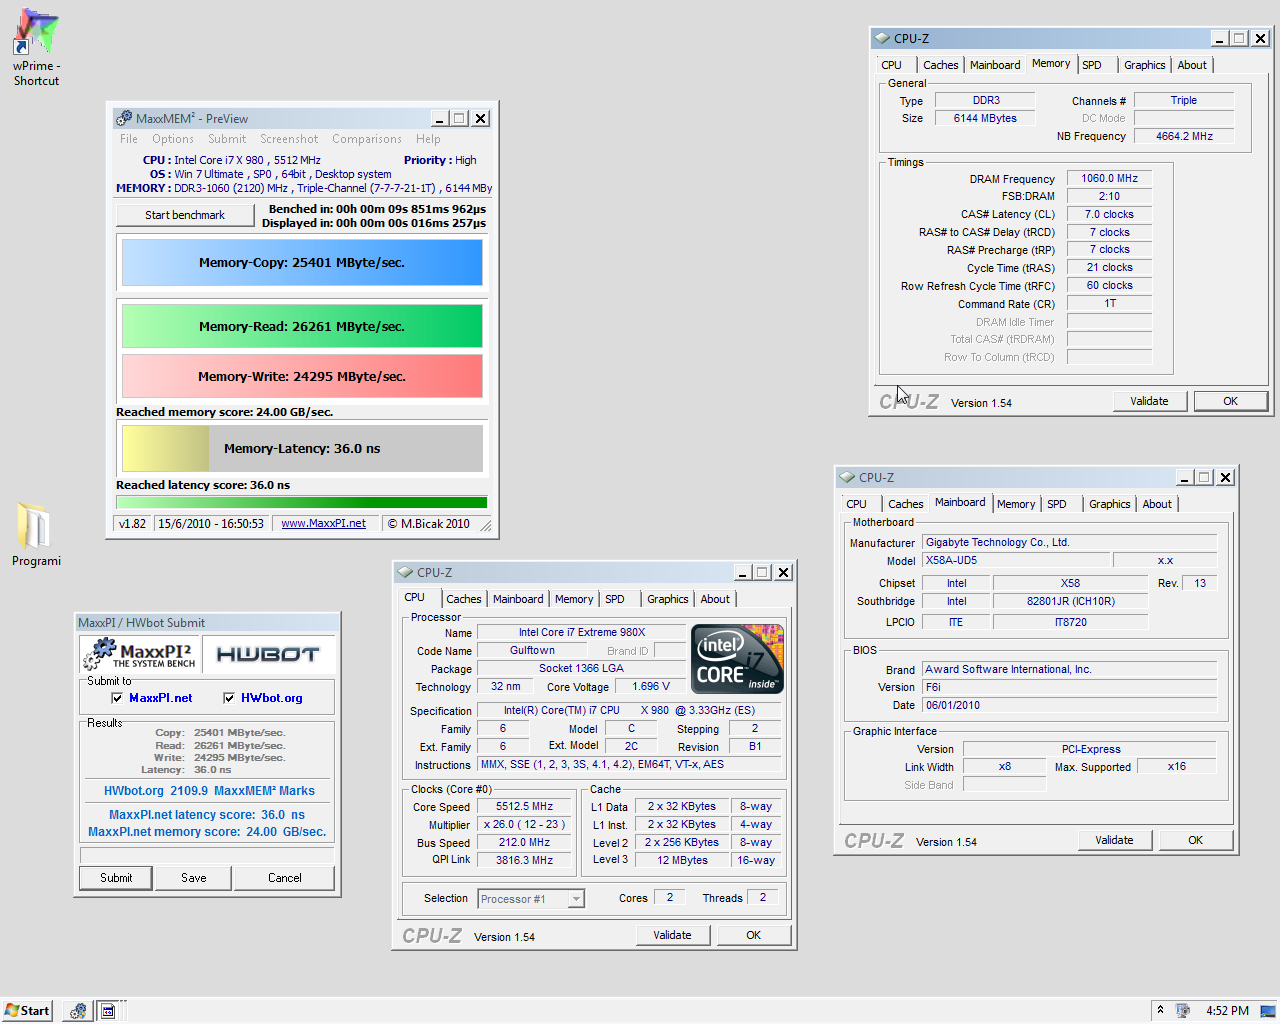
Task: Open the File menu in MaxxMEM
Action: 129,139
